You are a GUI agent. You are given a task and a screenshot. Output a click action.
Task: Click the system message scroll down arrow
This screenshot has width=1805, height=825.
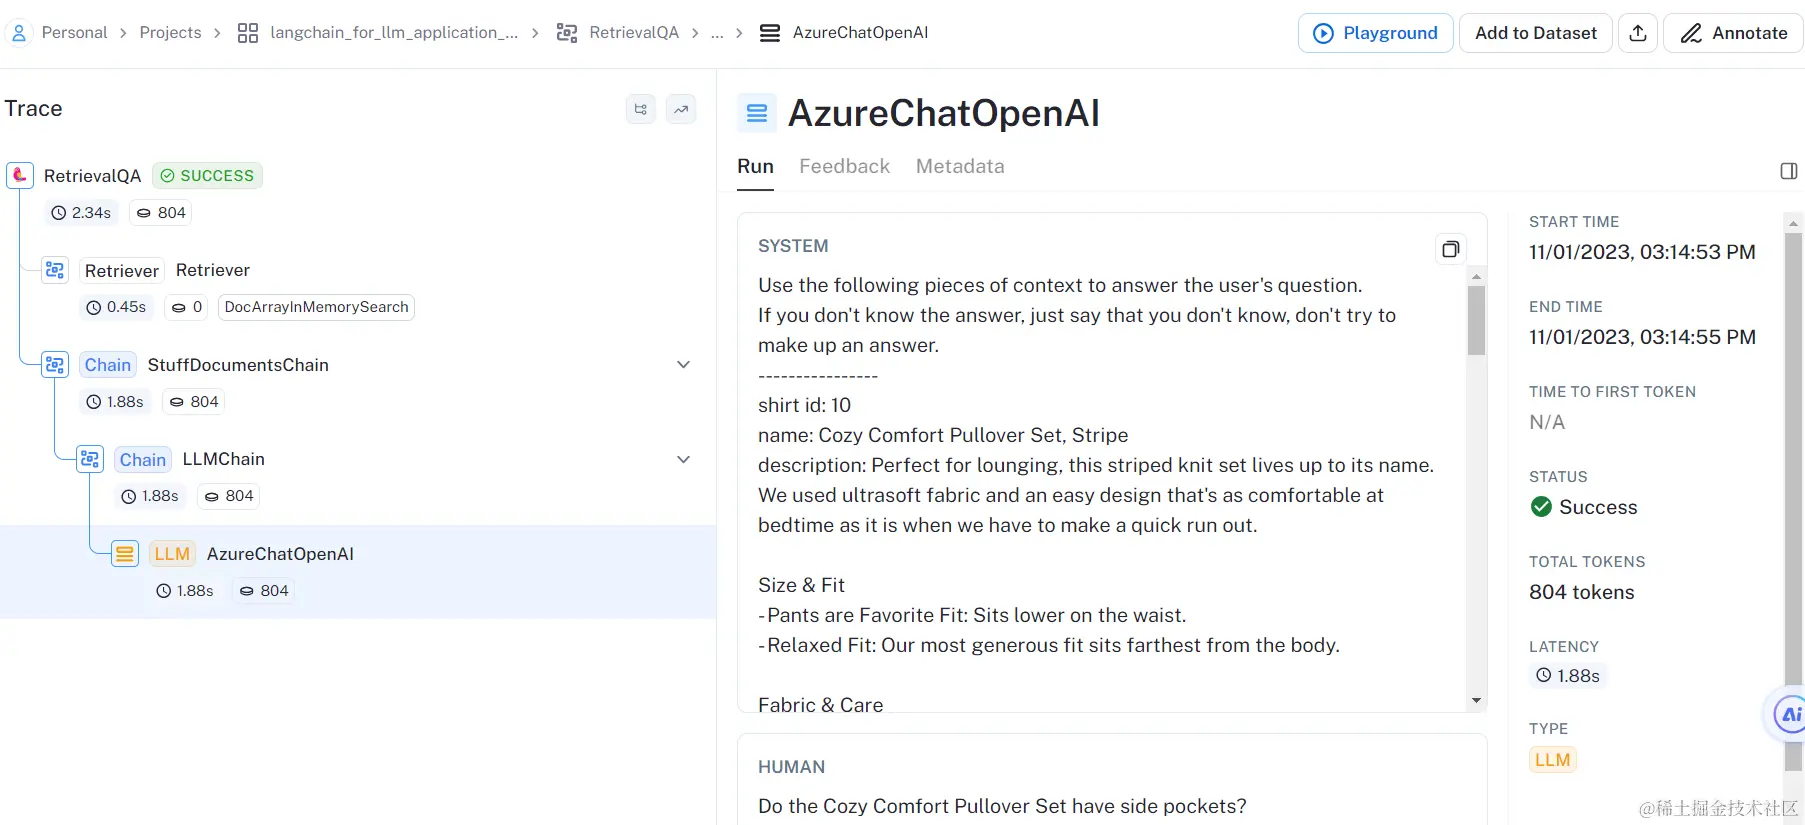click(1476, 701)
